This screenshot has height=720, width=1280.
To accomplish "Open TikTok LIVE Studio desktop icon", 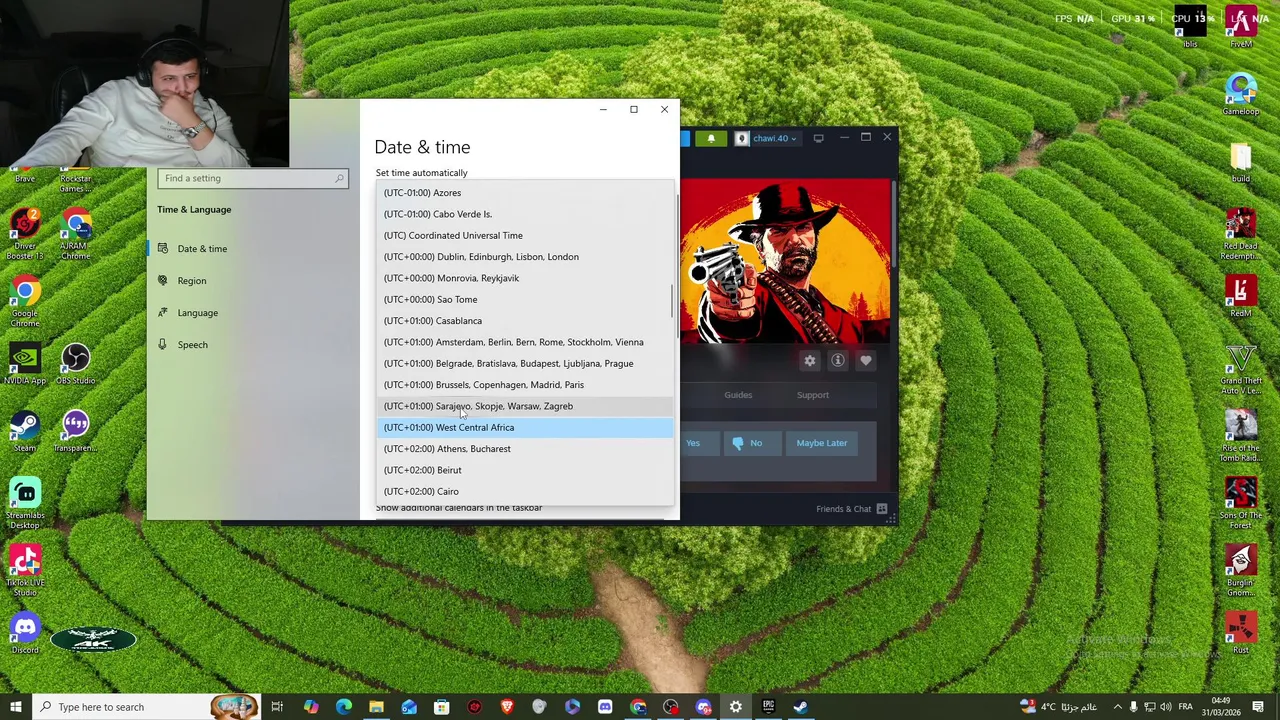I will [x=25, y=570].
